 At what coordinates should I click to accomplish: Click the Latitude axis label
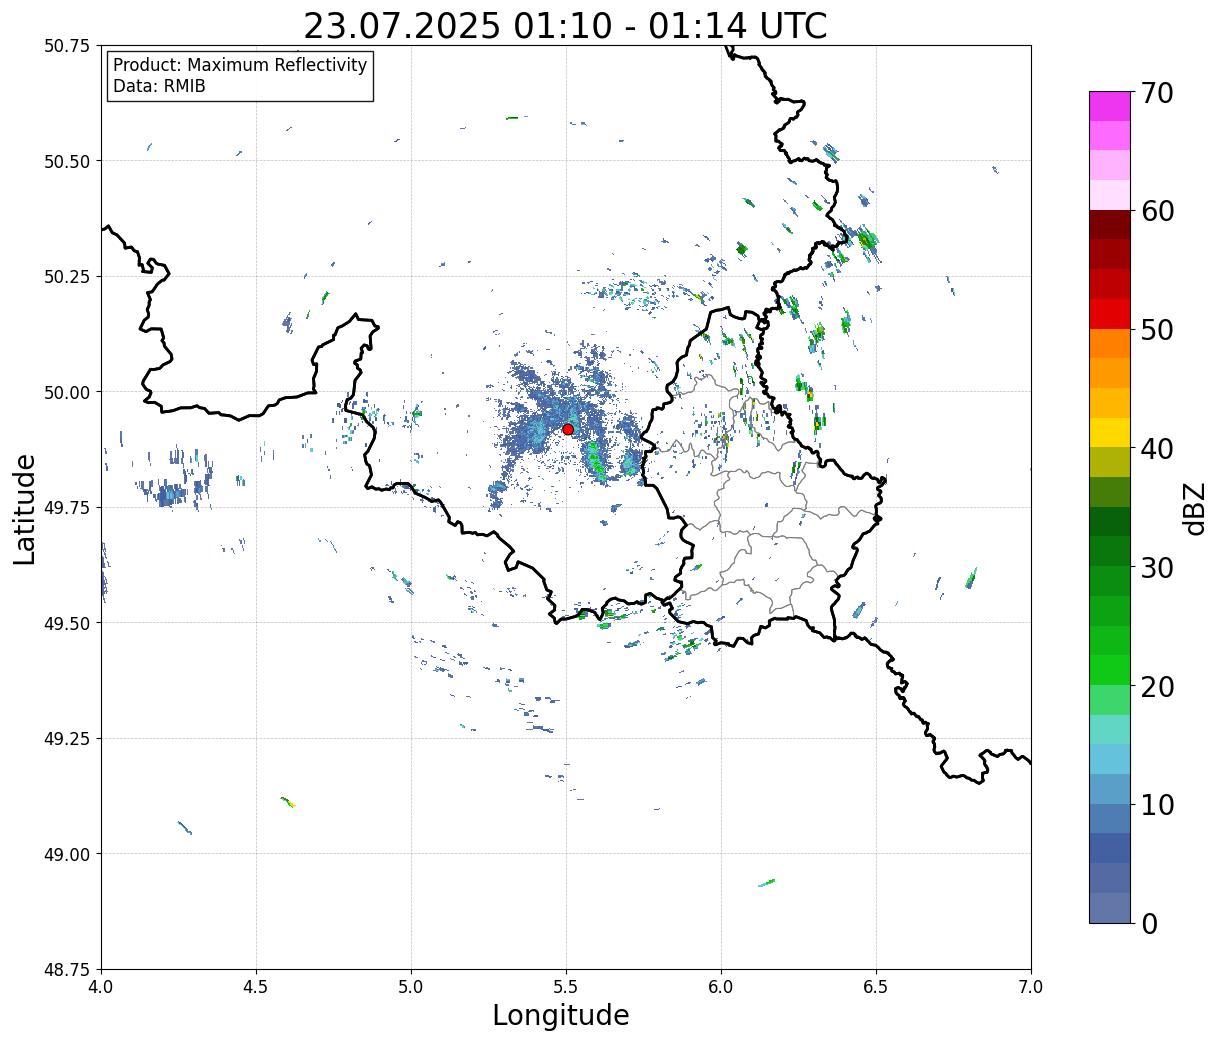click(x=25, y=509)
